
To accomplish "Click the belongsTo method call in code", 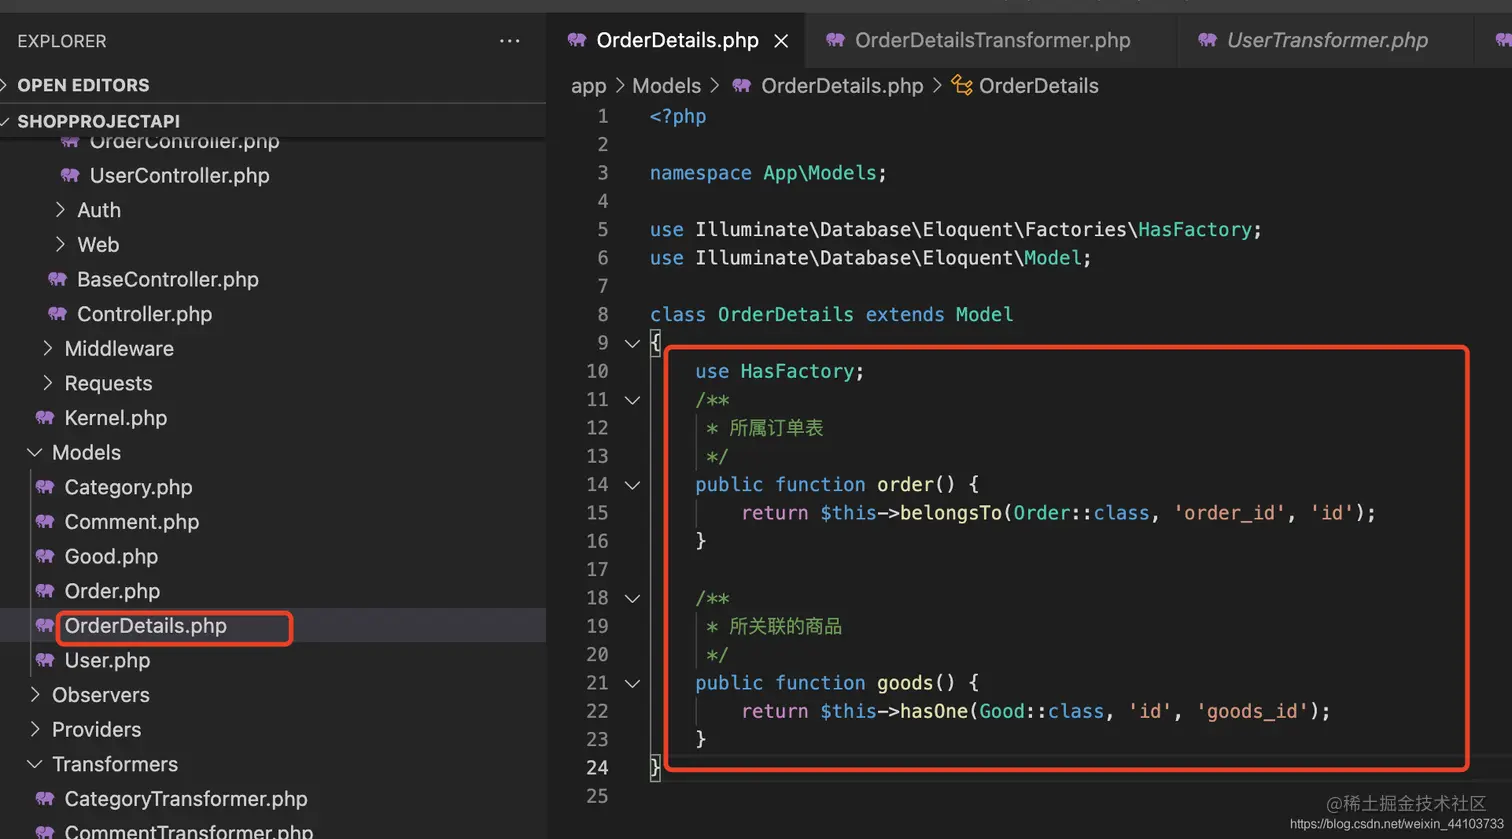I will [950, 513].
